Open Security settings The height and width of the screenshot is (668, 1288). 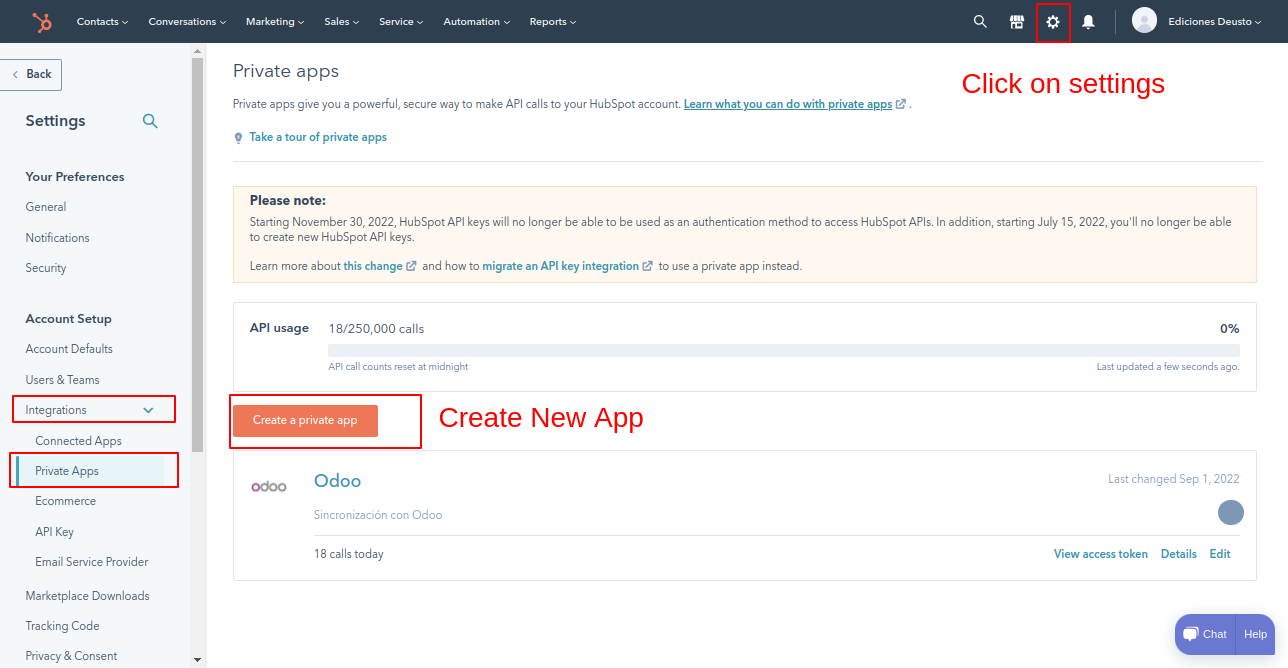coord(46,268)
